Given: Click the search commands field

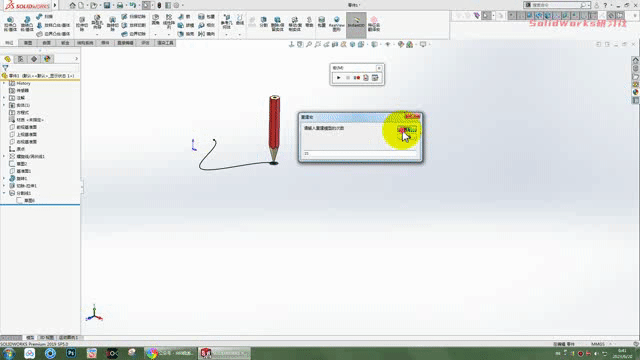Looking at the screenshot, I should point(556,5).
